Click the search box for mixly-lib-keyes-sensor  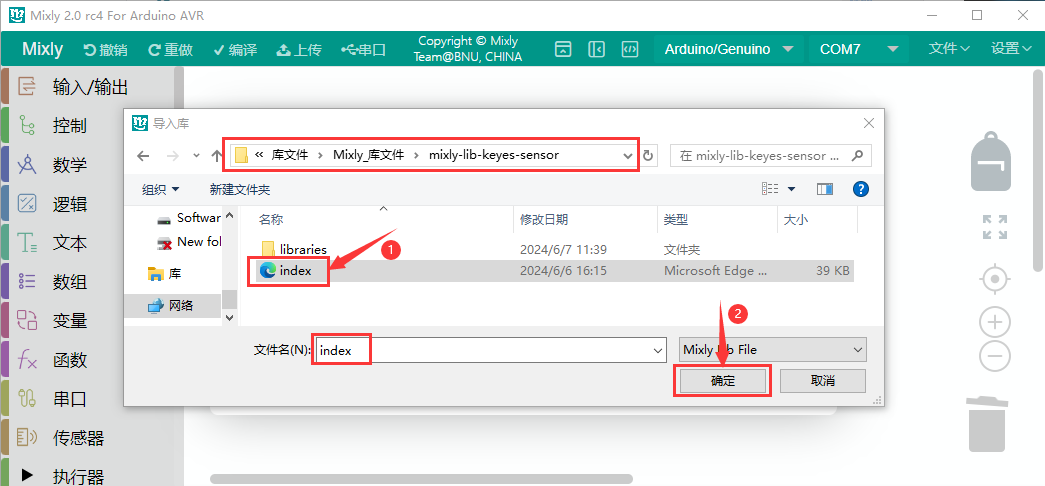[770, 156]
